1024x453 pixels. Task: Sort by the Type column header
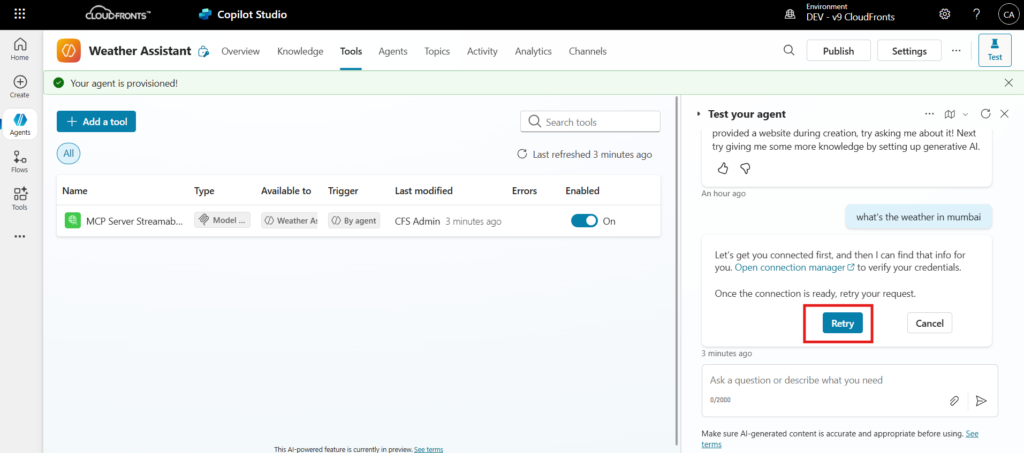click(204, 191)
